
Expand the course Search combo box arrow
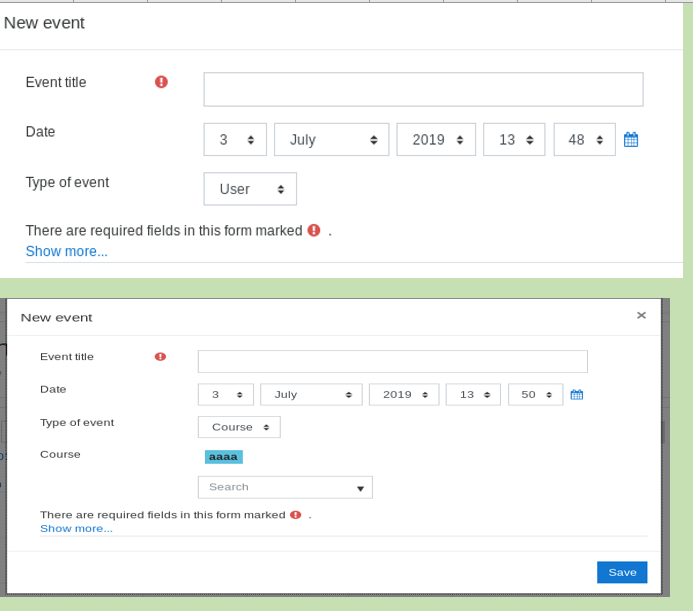click(x=360, y=488)
